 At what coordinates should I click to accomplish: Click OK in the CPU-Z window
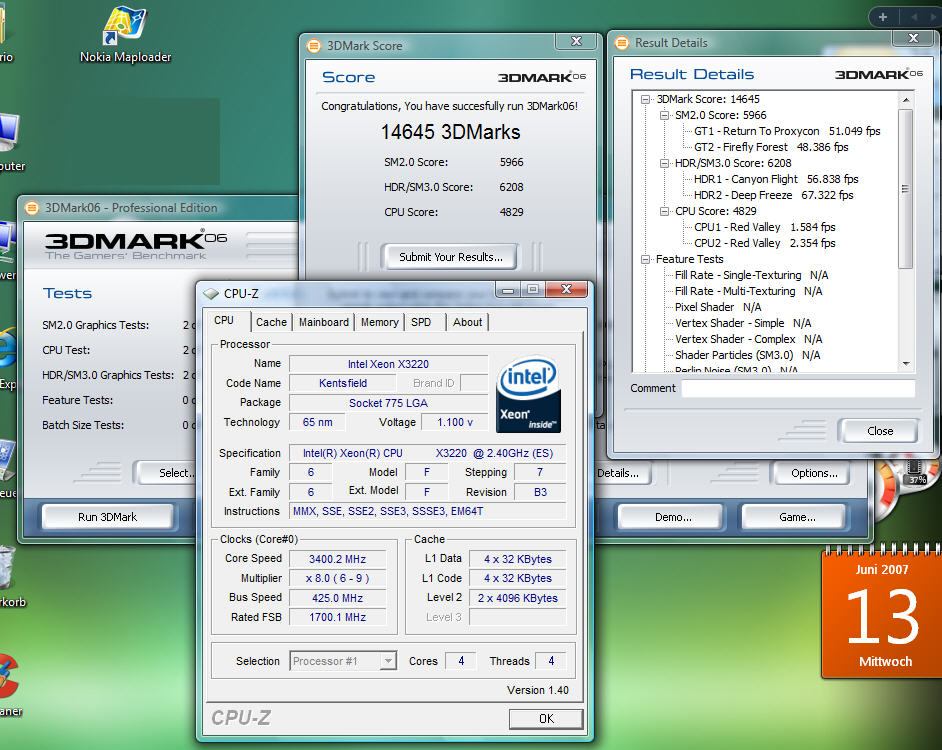[546, 719]
